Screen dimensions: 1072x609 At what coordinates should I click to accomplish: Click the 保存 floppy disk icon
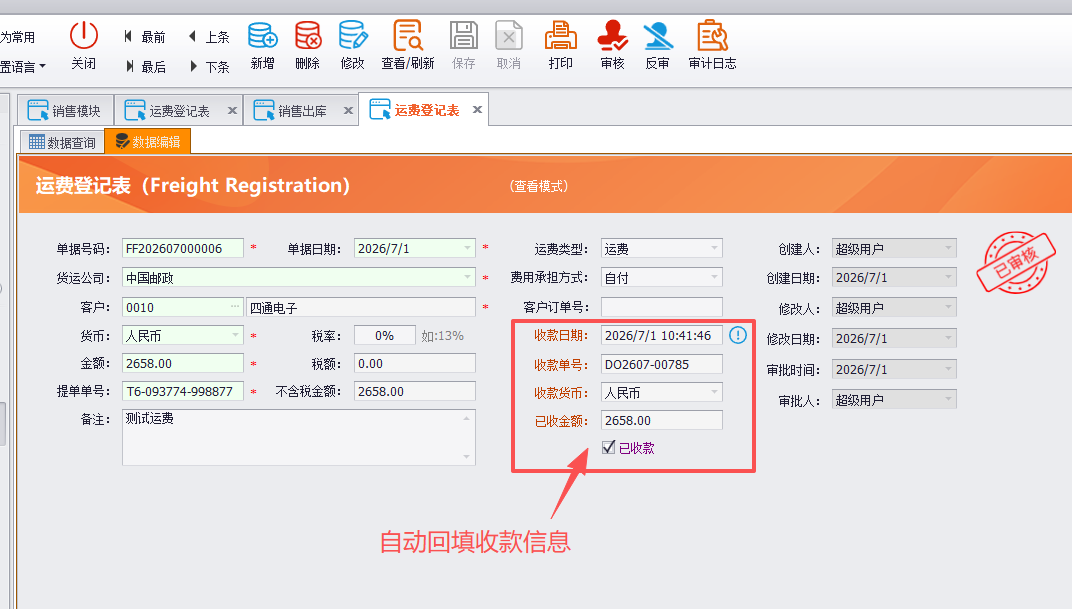pos(464,35)
